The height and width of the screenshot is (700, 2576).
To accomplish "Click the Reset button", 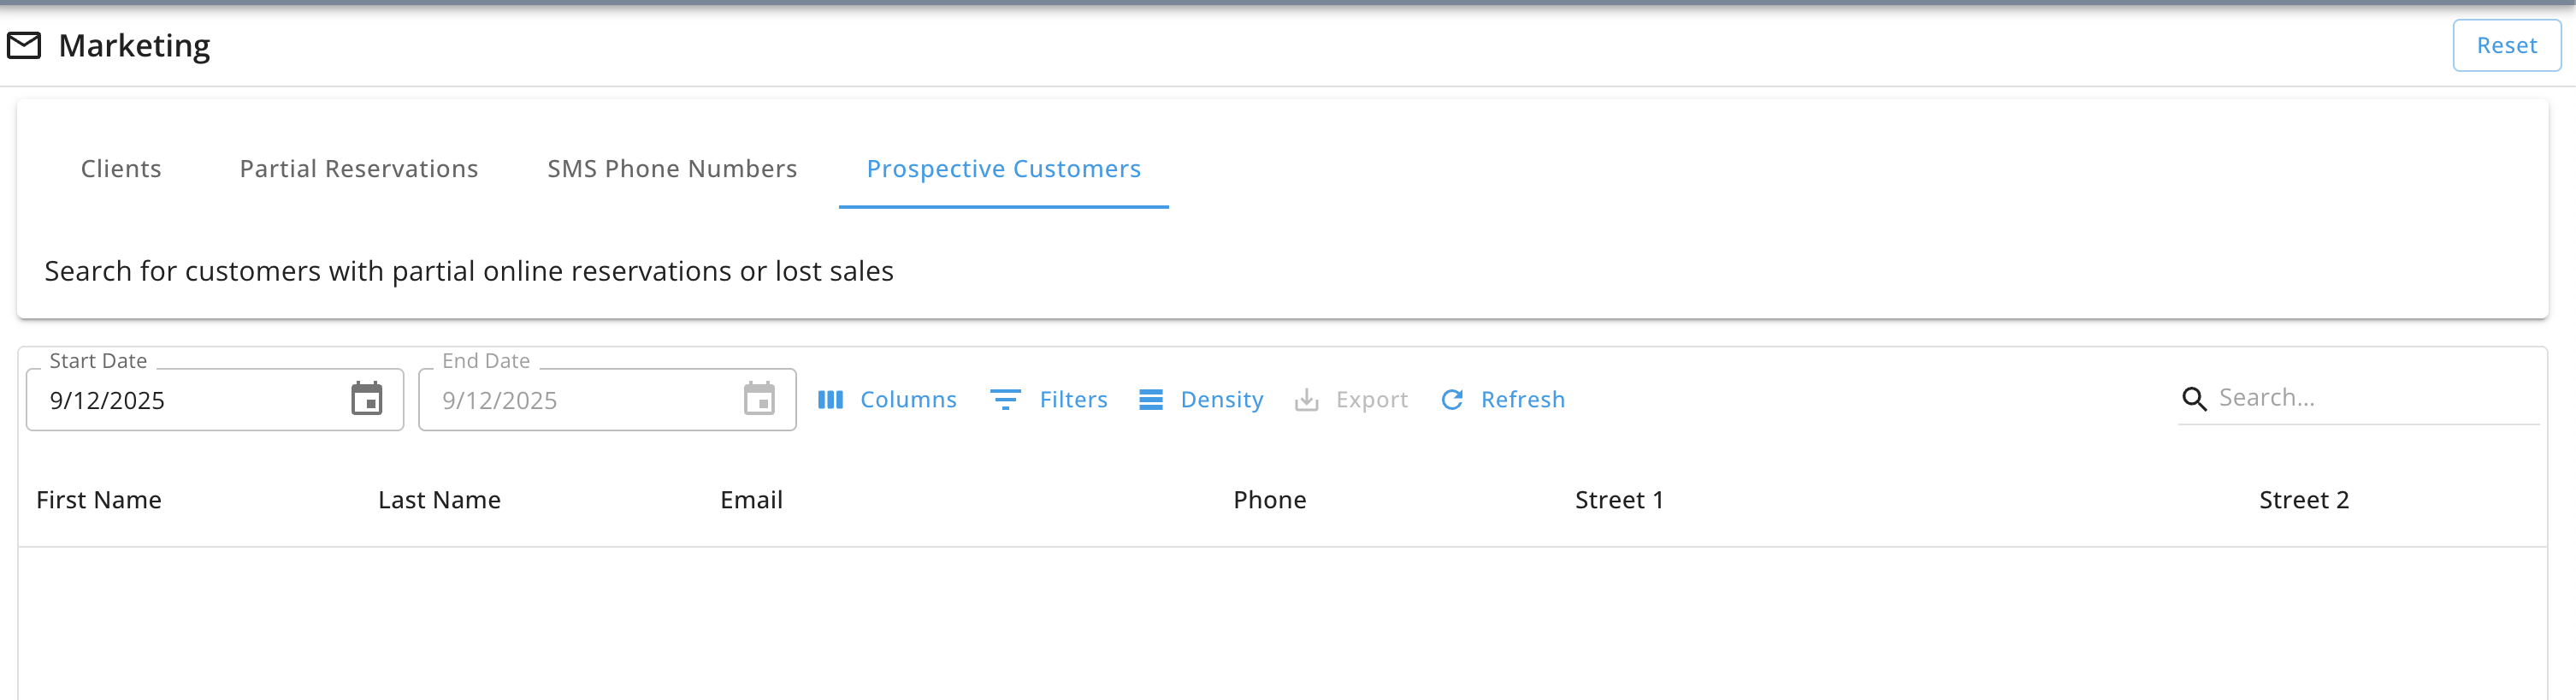I will 2506,45.
